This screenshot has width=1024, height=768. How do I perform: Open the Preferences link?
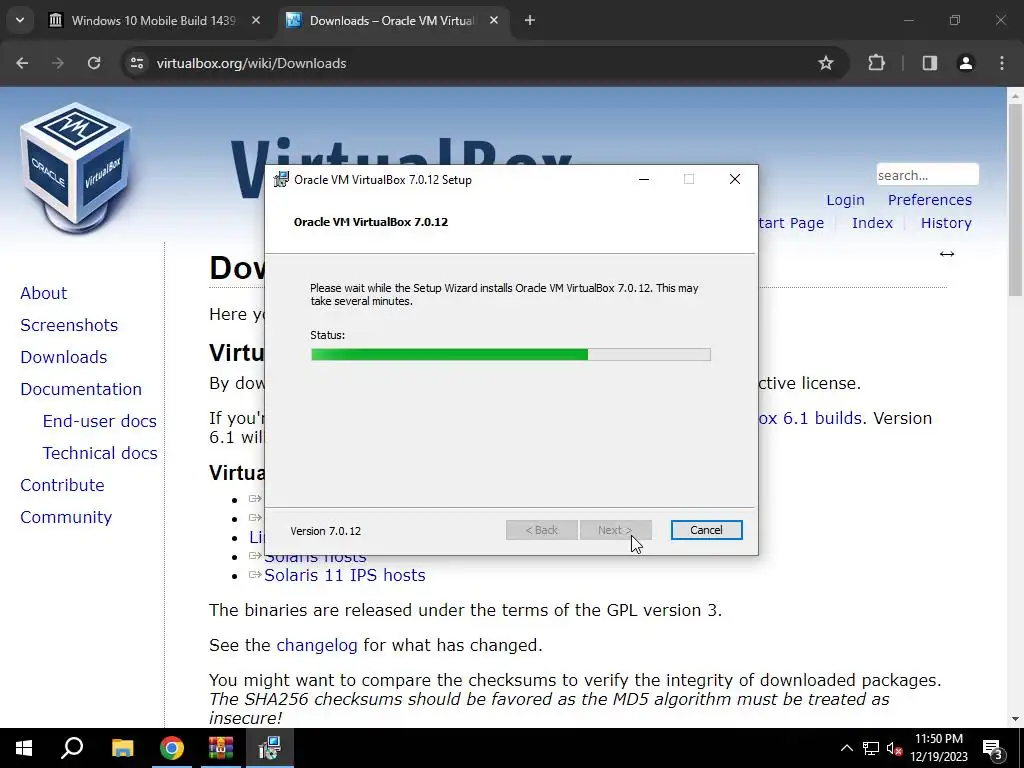point(929,200)
